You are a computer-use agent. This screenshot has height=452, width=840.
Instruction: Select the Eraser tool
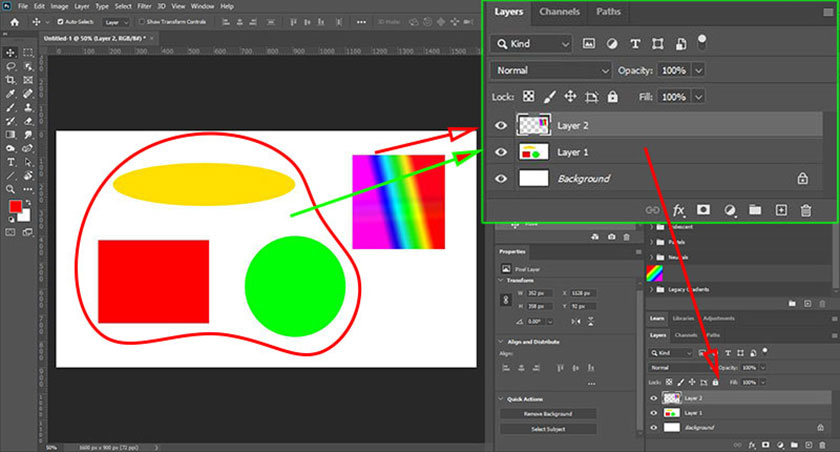point(28,121)
